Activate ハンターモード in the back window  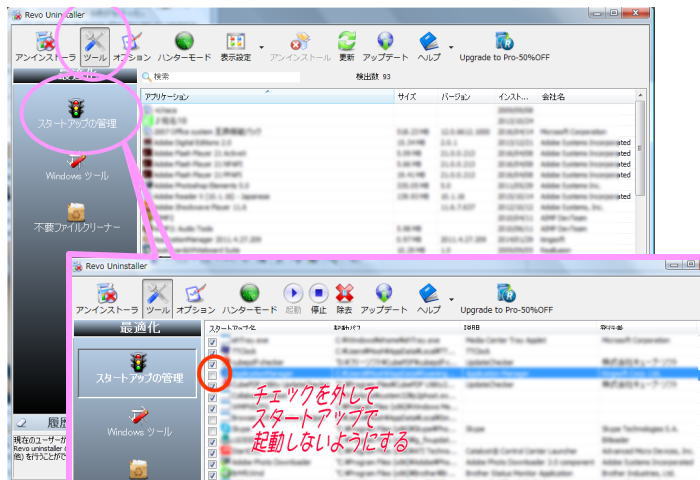coord(184,47)
